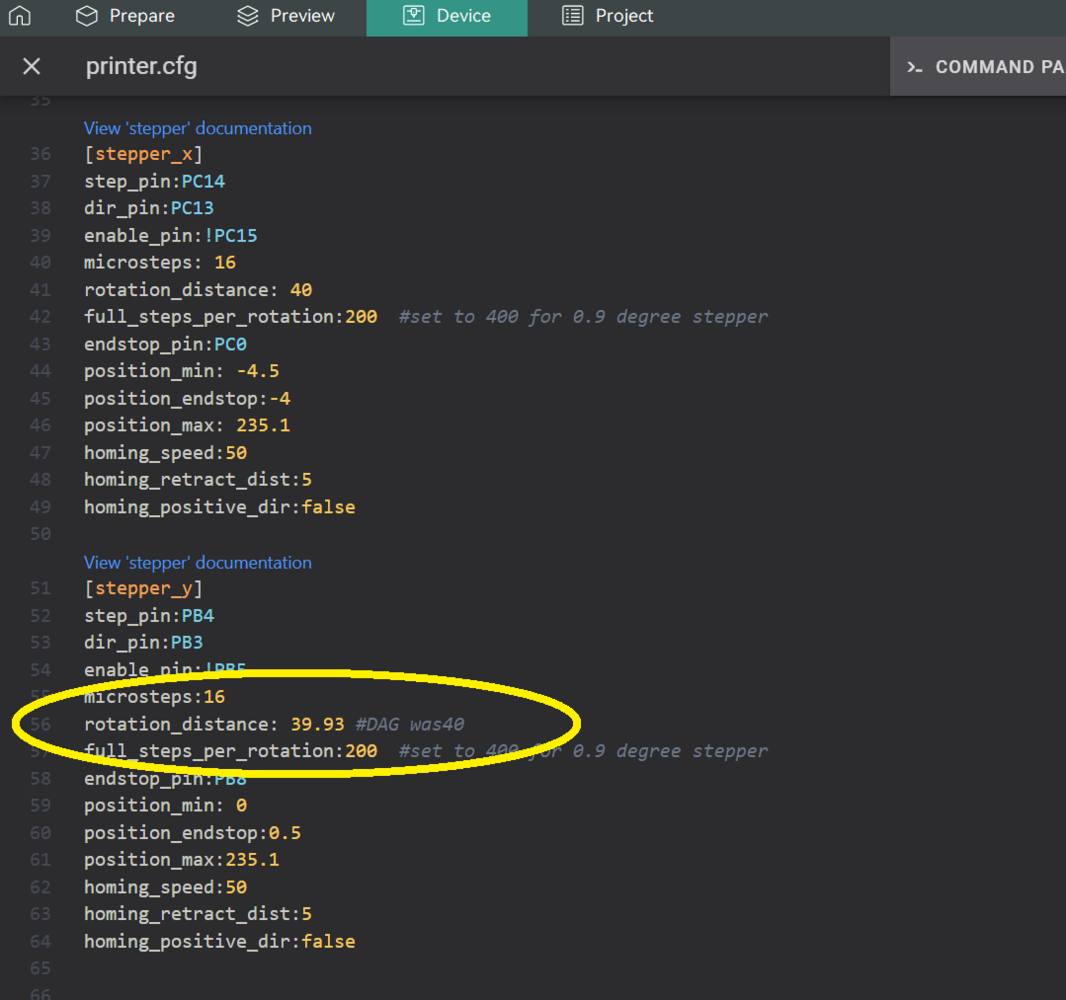
Task: Click the Project list icon
Action: click(572, 16)
